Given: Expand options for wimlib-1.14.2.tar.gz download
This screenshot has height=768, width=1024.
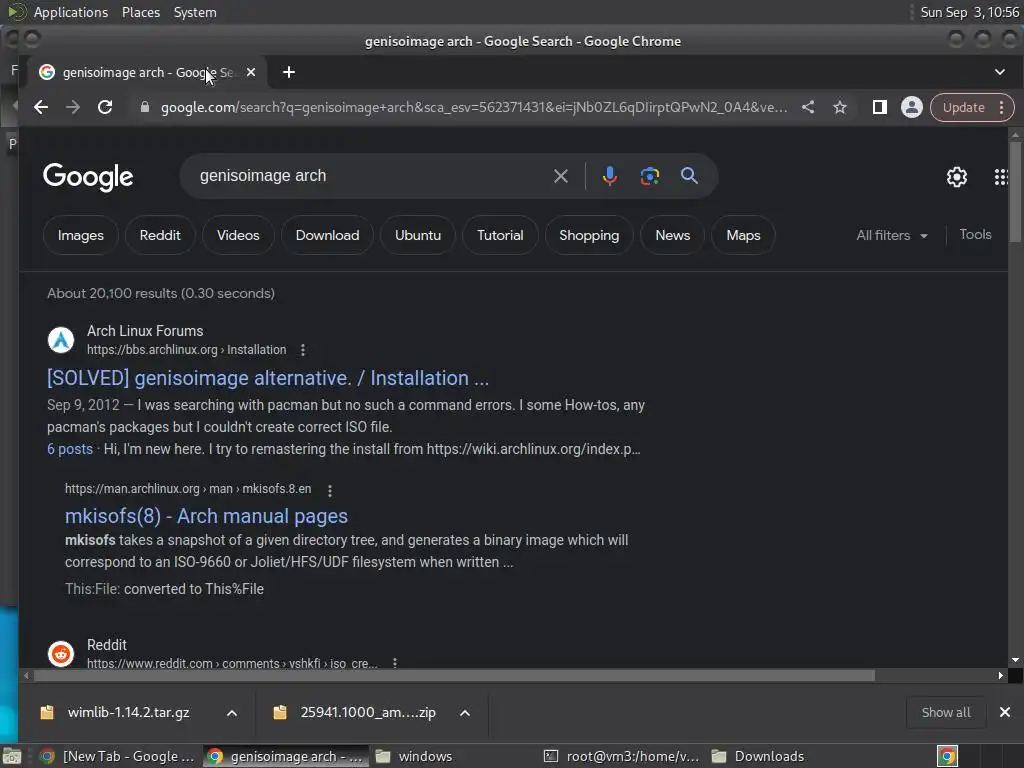Looking at the screenshot, I should (x=232, y=712).
